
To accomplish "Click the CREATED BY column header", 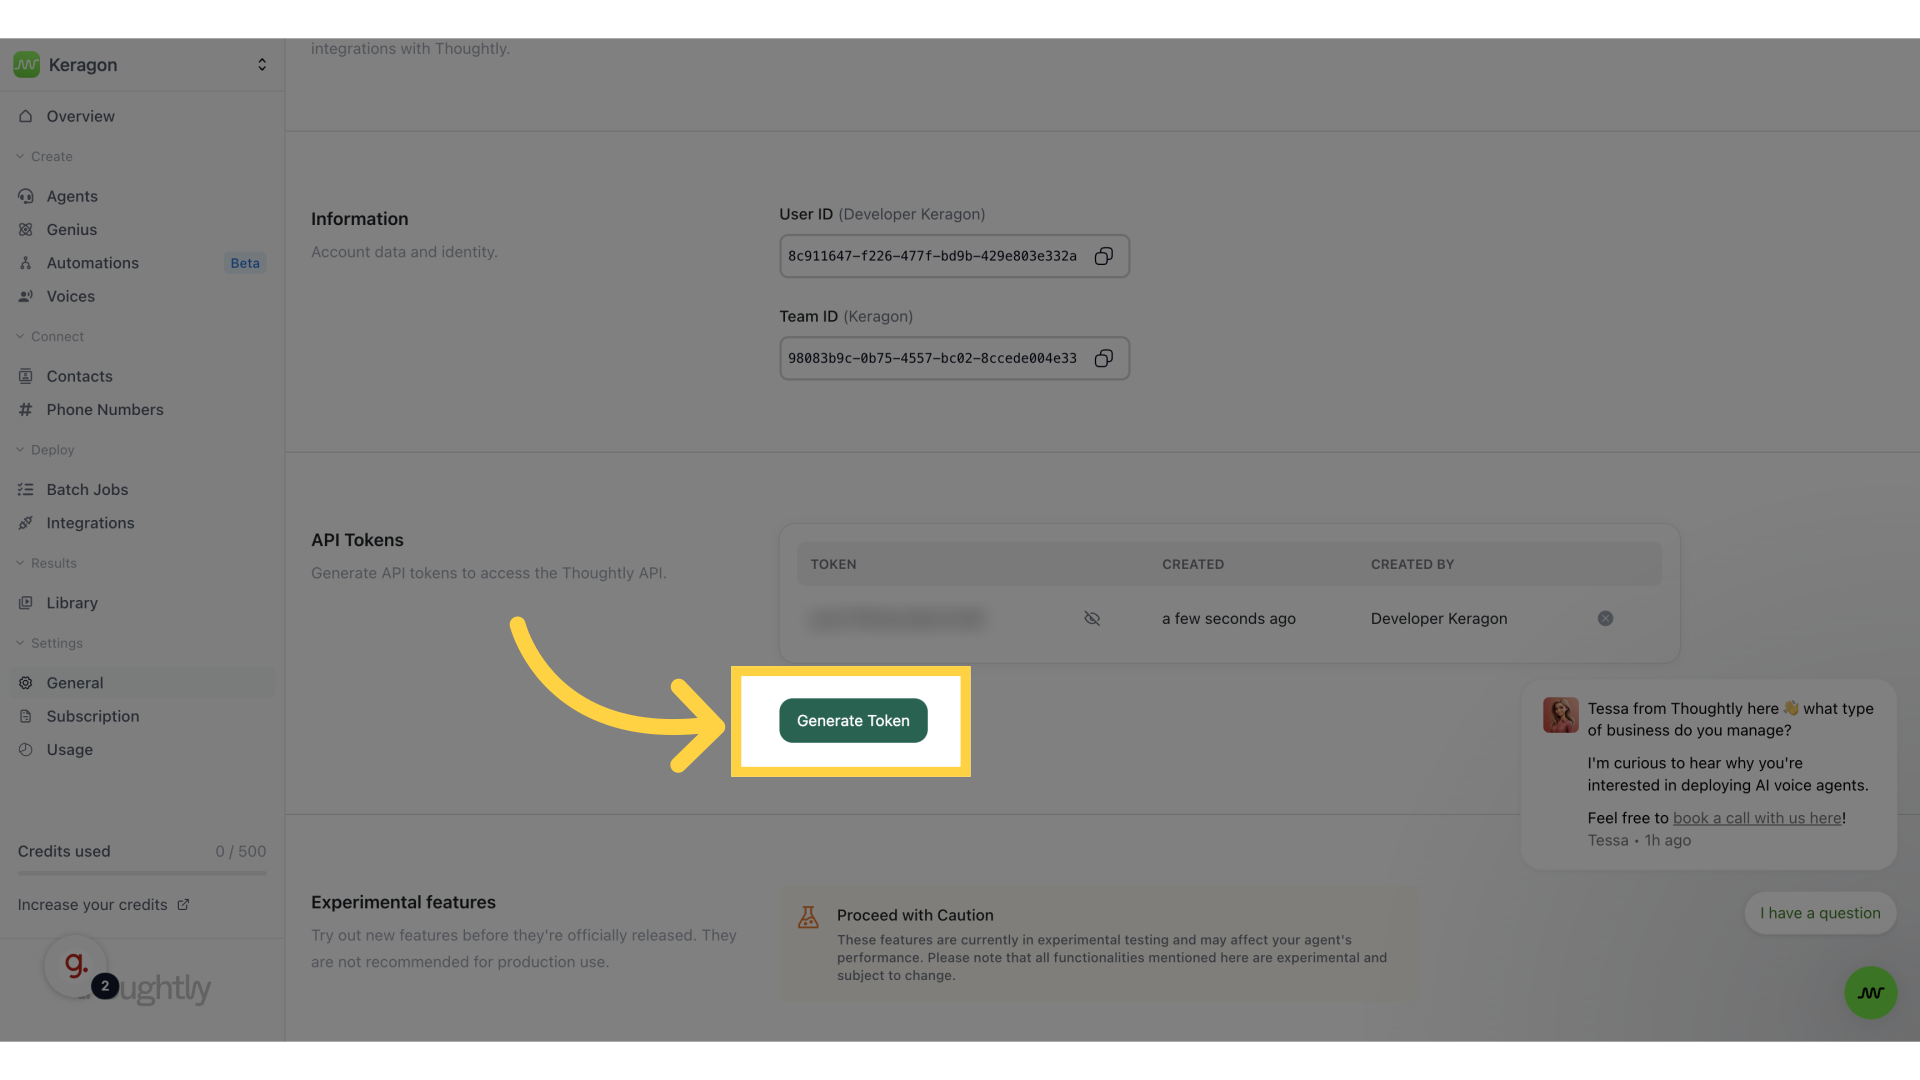I will tap(1412, 564).
